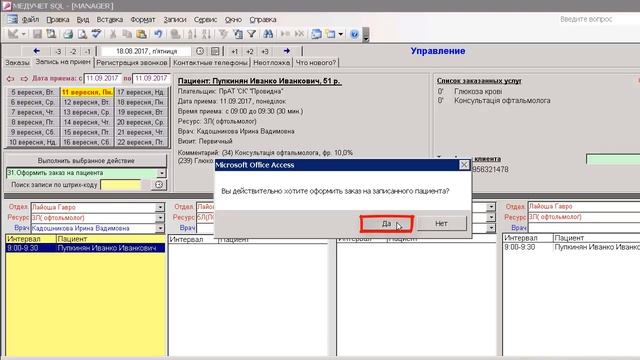Screen dimensions: 640x360
Task: Click the blue back arrow for previous date
Action: (x=36, y=51)
